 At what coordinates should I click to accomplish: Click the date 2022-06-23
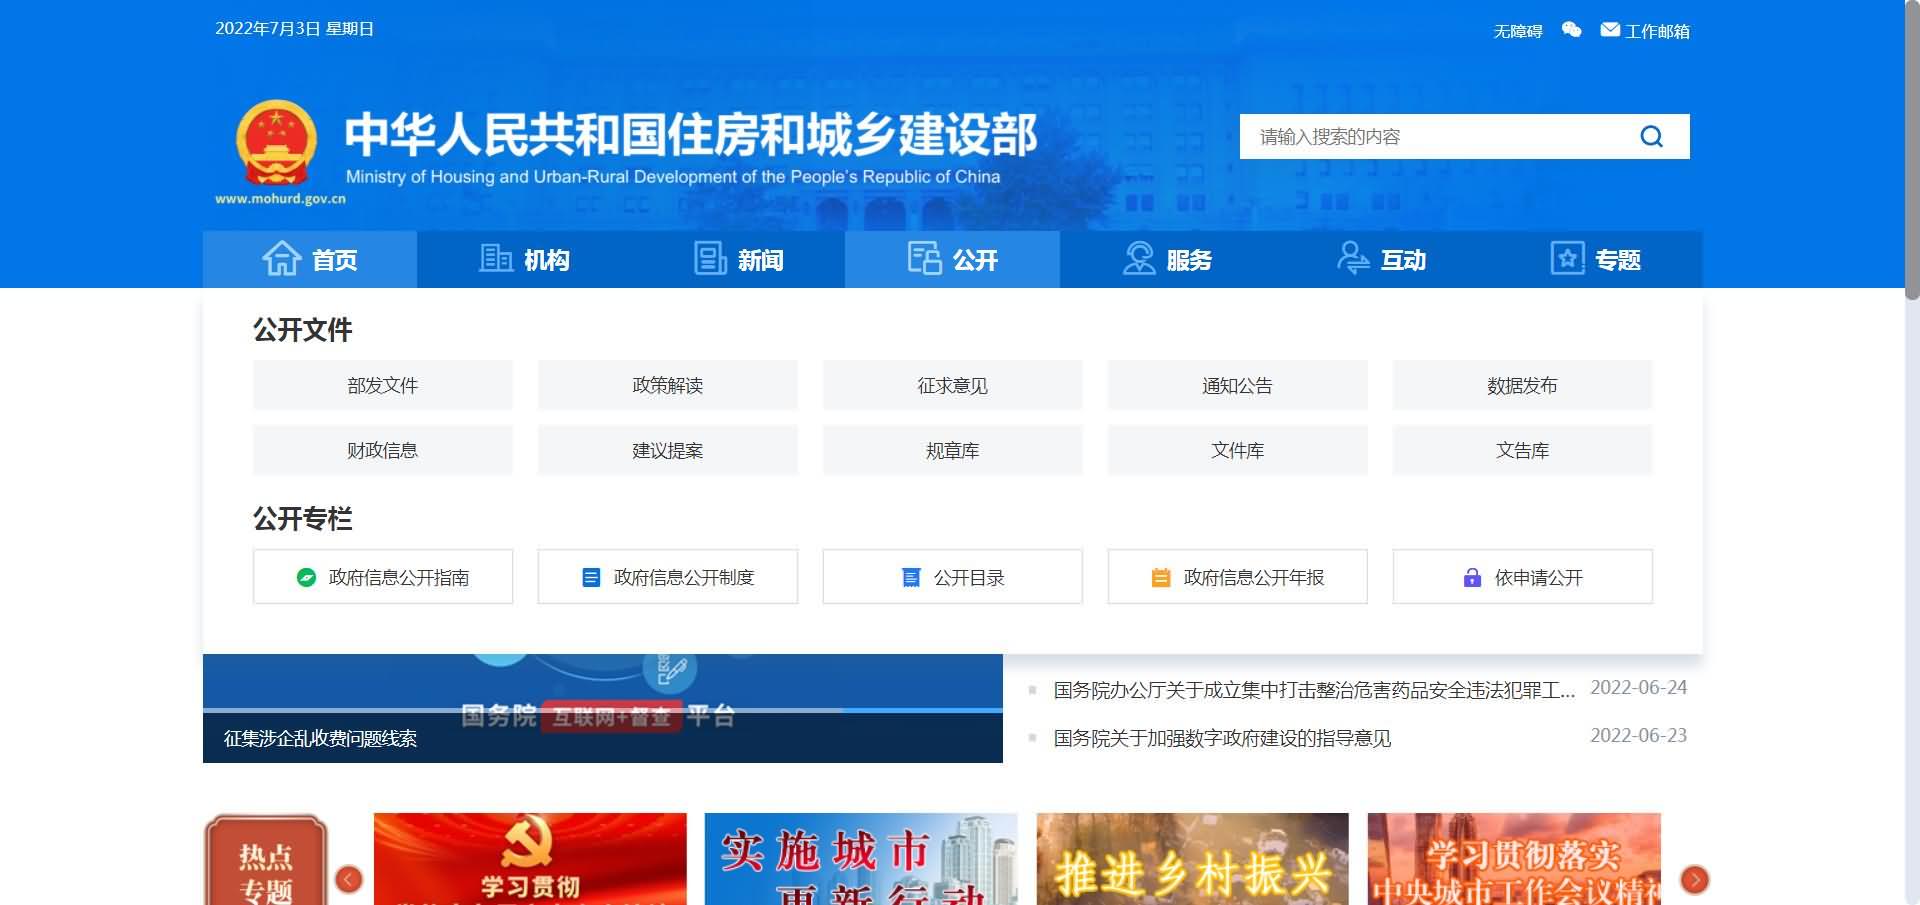pos(1638,736)
